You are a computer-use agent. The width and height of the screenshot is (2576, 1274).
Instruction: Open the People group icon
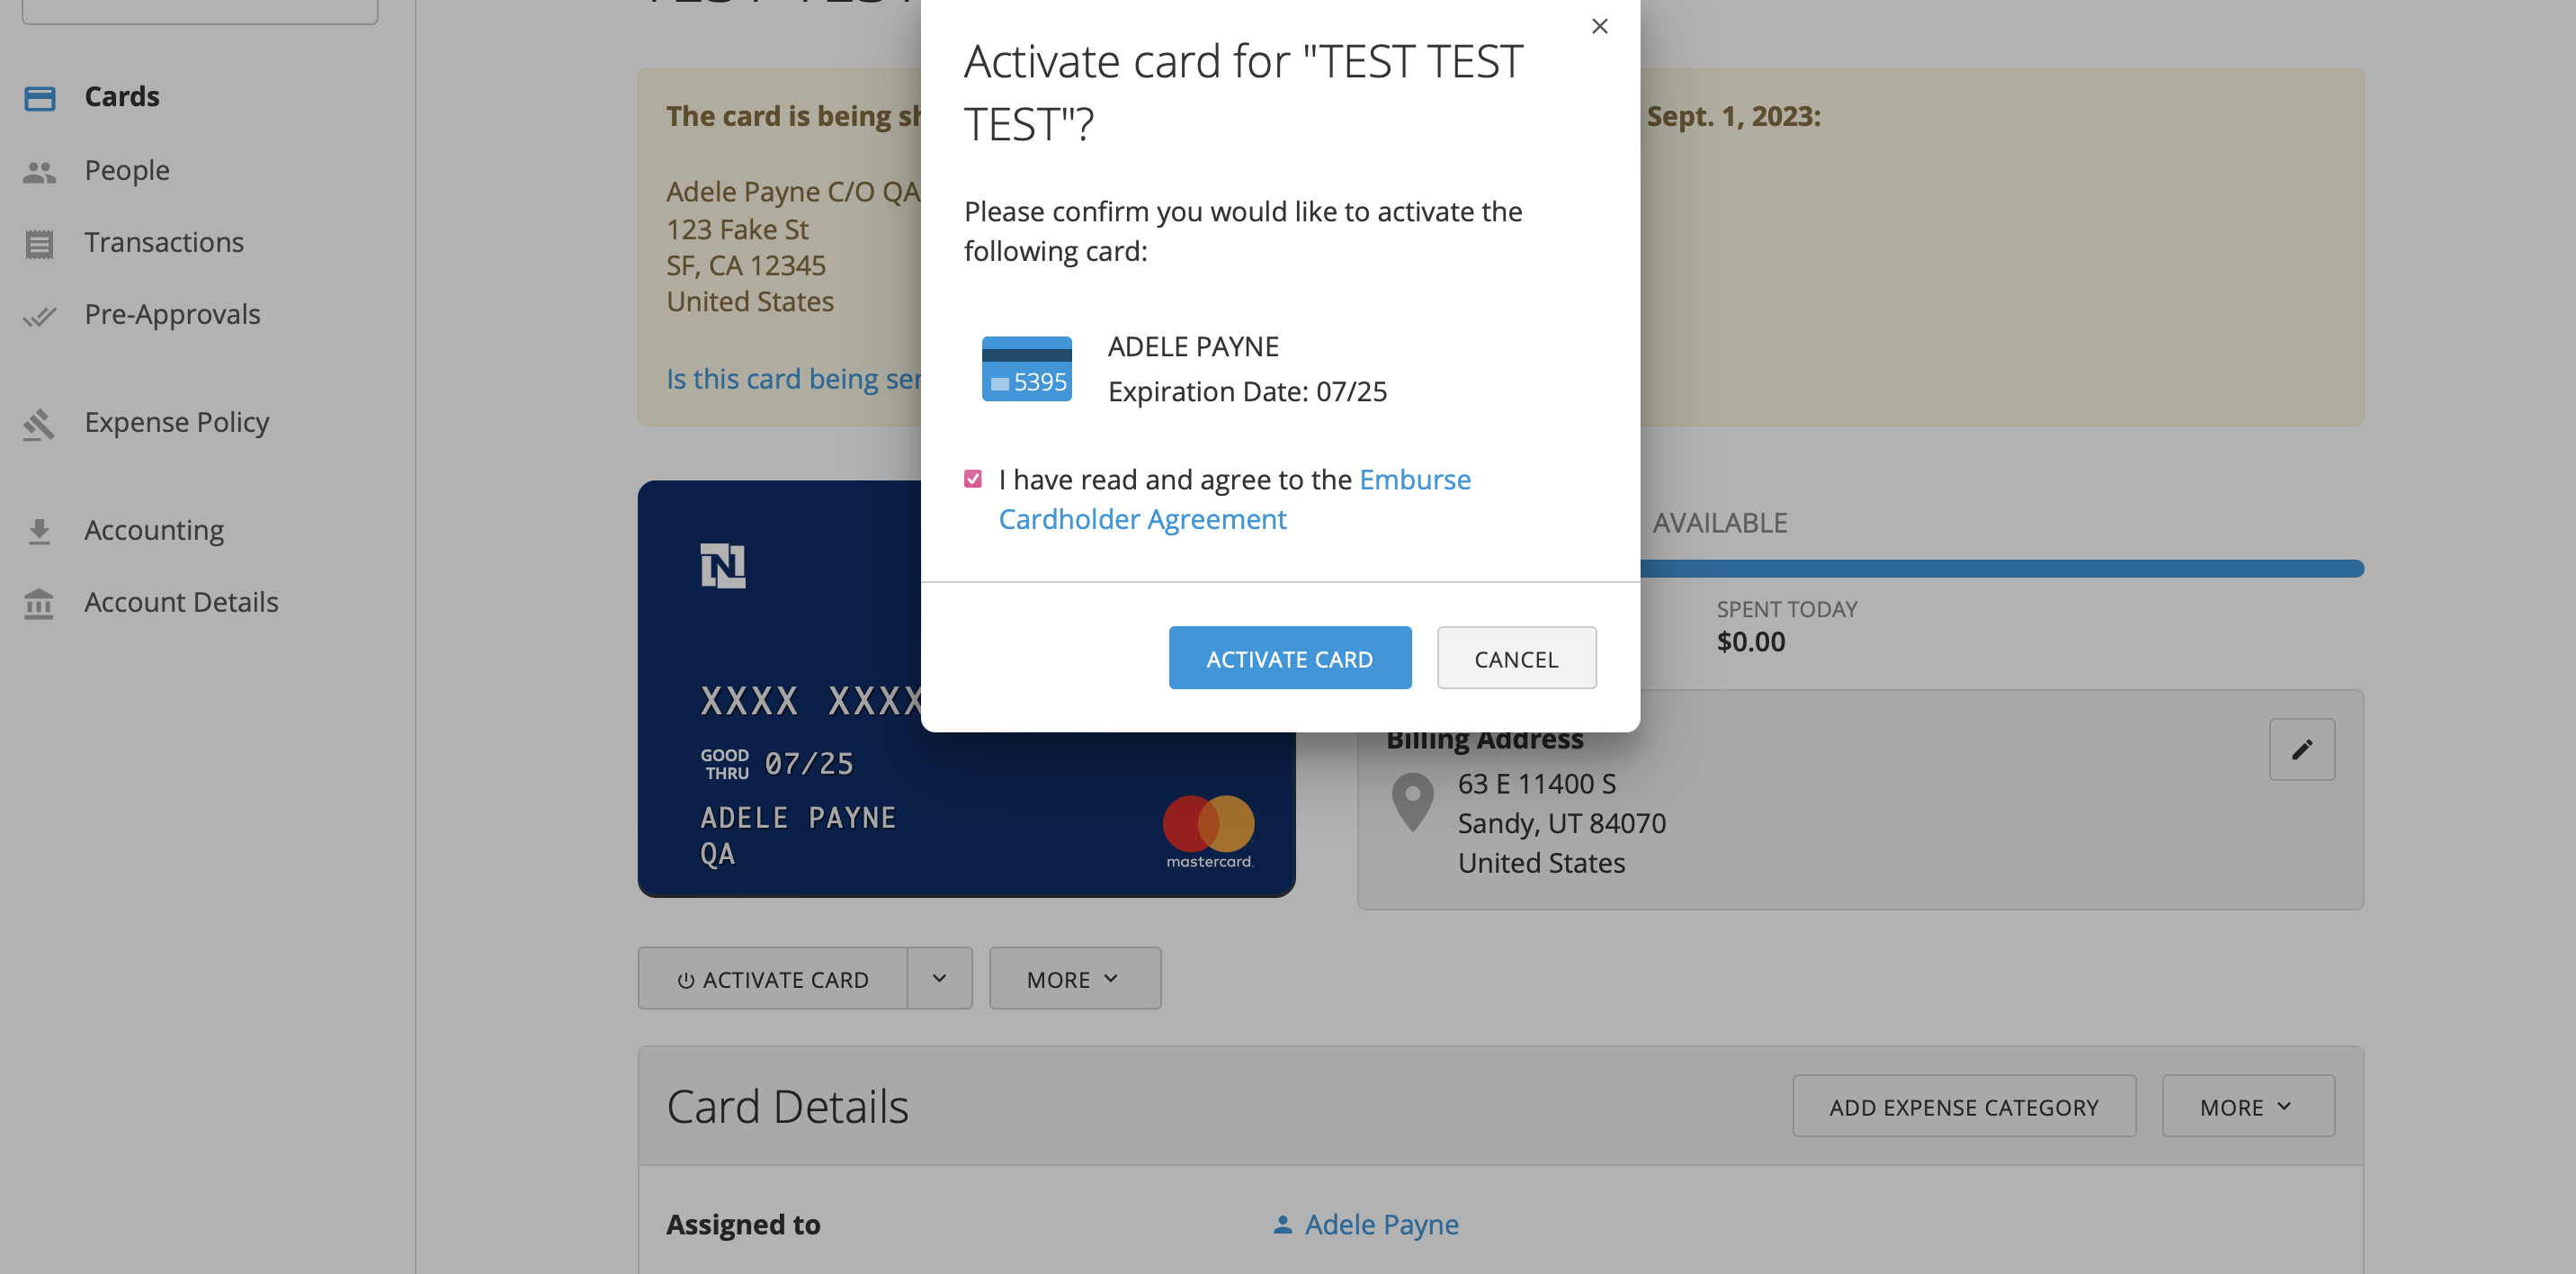point(39,171)
